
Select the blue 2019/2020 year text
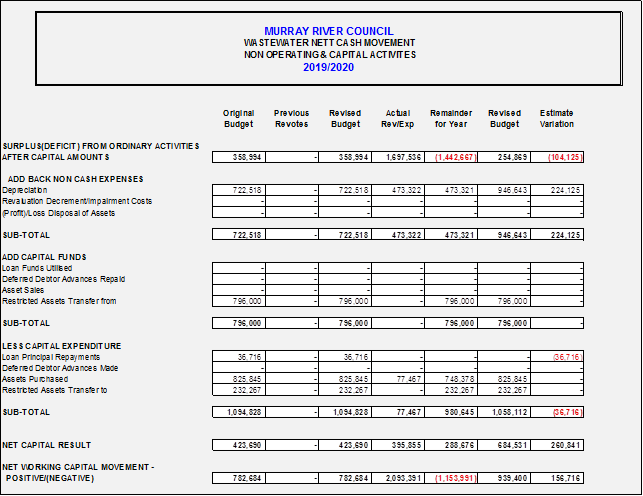tap(328, 67)
